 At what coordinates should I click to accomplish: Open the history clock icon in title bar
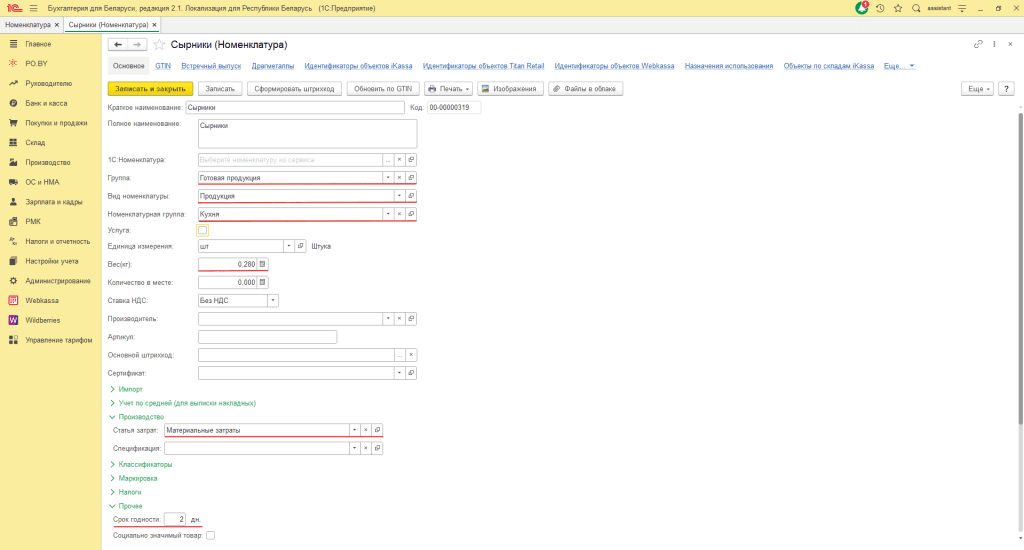[880, 8]
